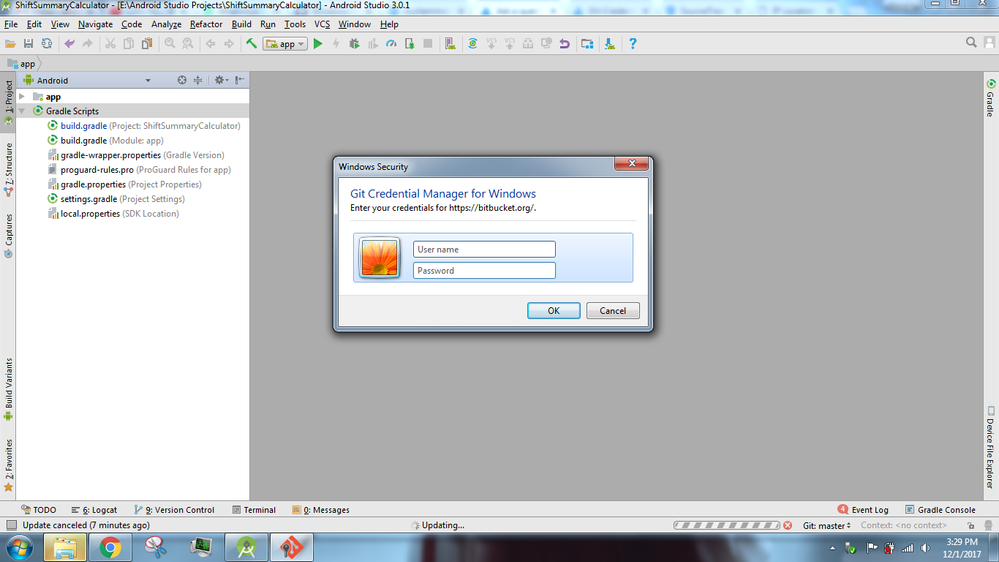Click the Project Structure icon
Image resolution: width=999 pixels, height=562 pixels.
(x=587, y=43)
